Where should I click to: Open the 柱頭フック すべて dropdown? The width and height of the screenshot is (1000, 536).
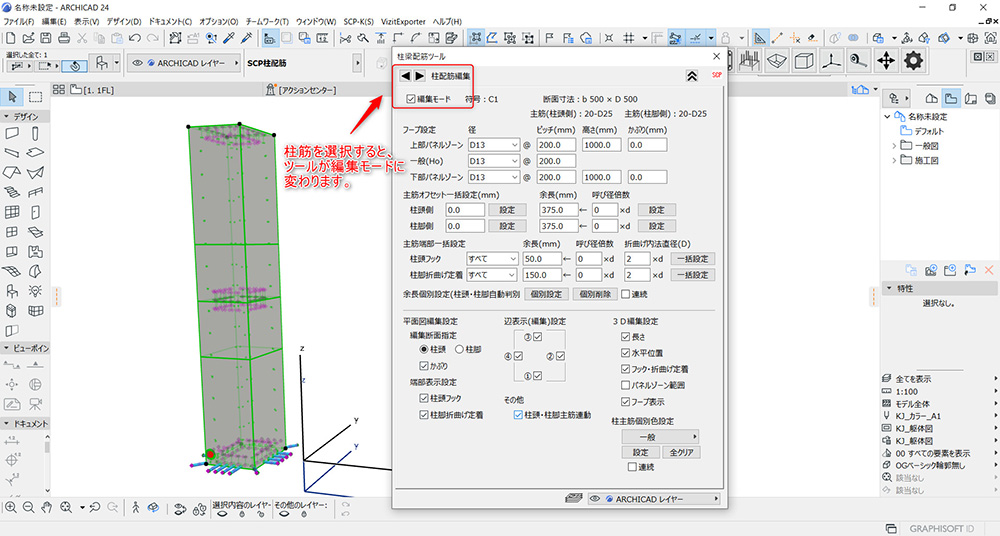click(x=493, y=259)
